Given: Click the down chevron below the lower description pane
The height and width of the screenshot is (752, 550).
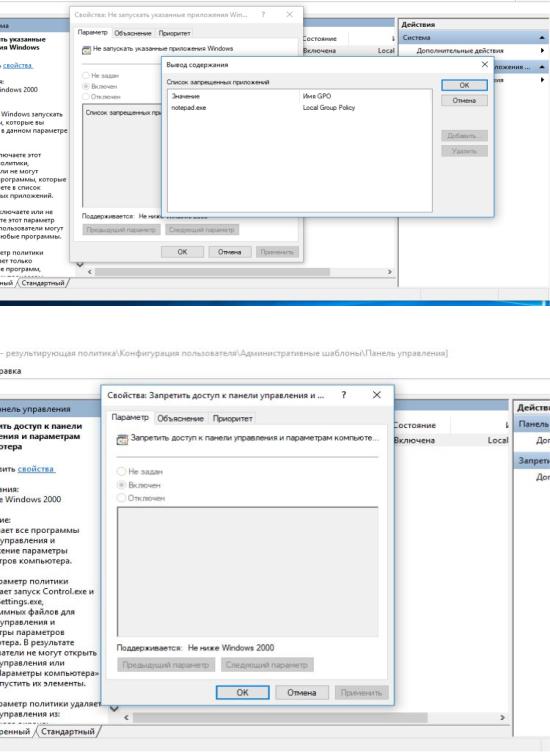Looking at the screenshot, I should tap(114, 708).
